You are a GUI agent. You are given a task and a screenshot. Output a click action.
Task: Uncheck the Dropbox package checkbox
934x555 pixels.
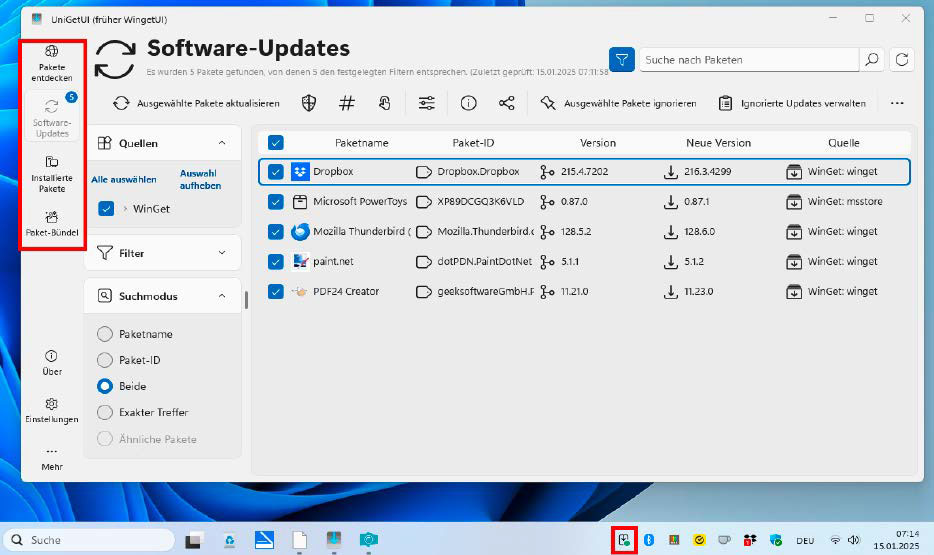pos(276,172)
